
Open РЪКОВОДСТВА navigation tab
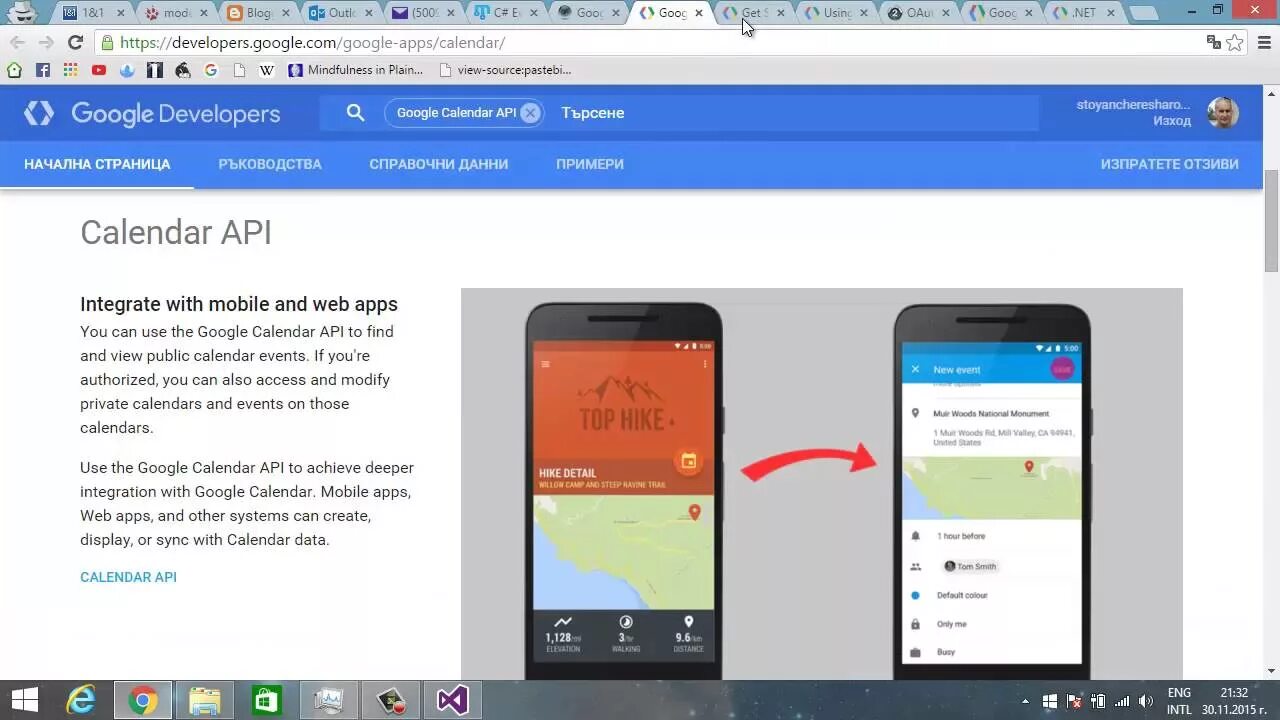[270, 164]
